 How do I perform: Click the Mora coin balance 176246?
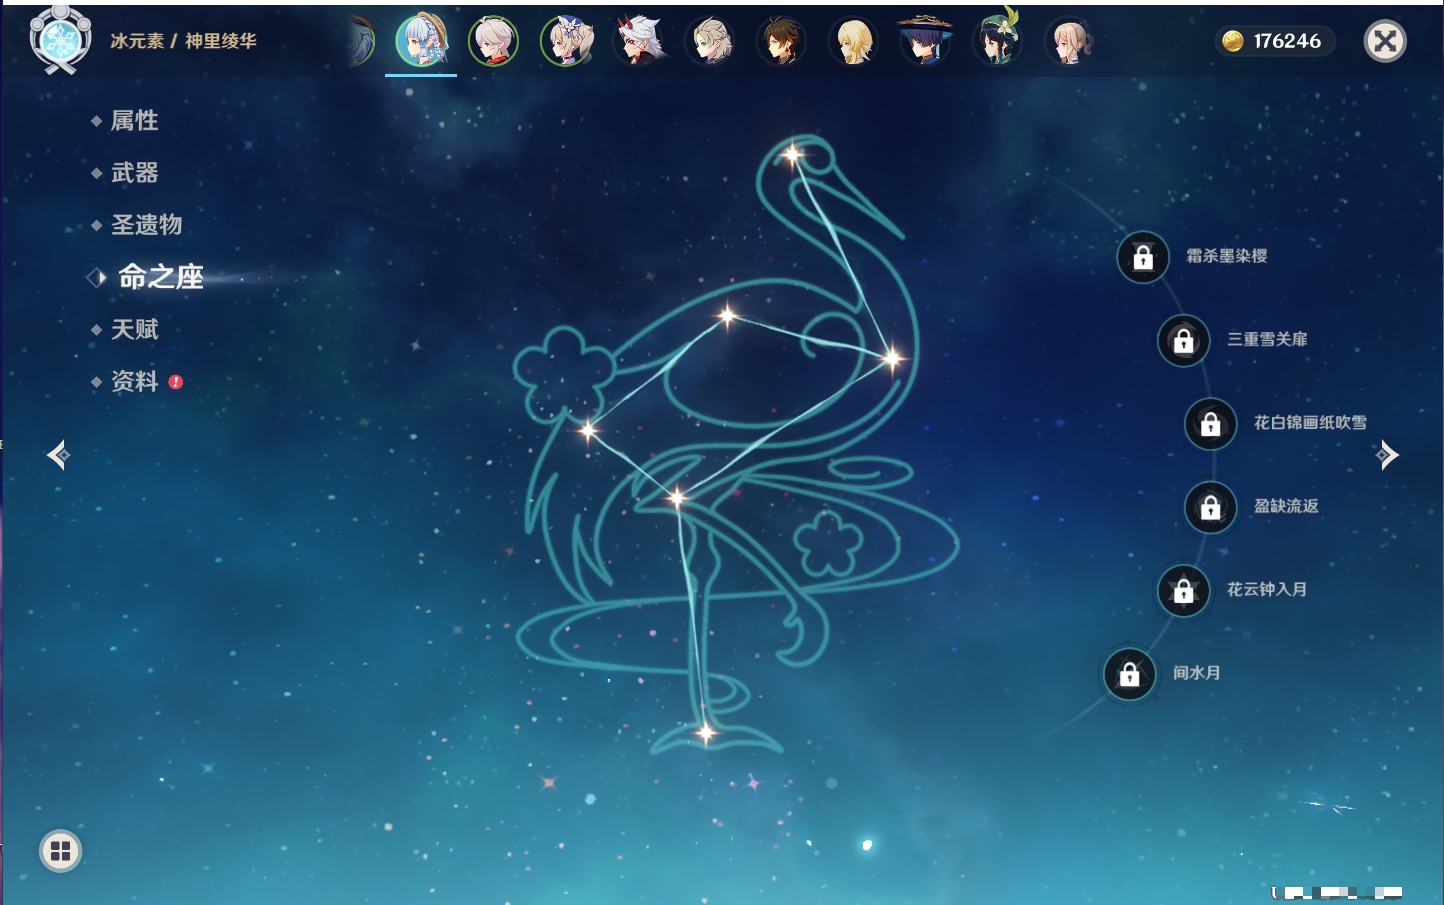pos(1275,41)
